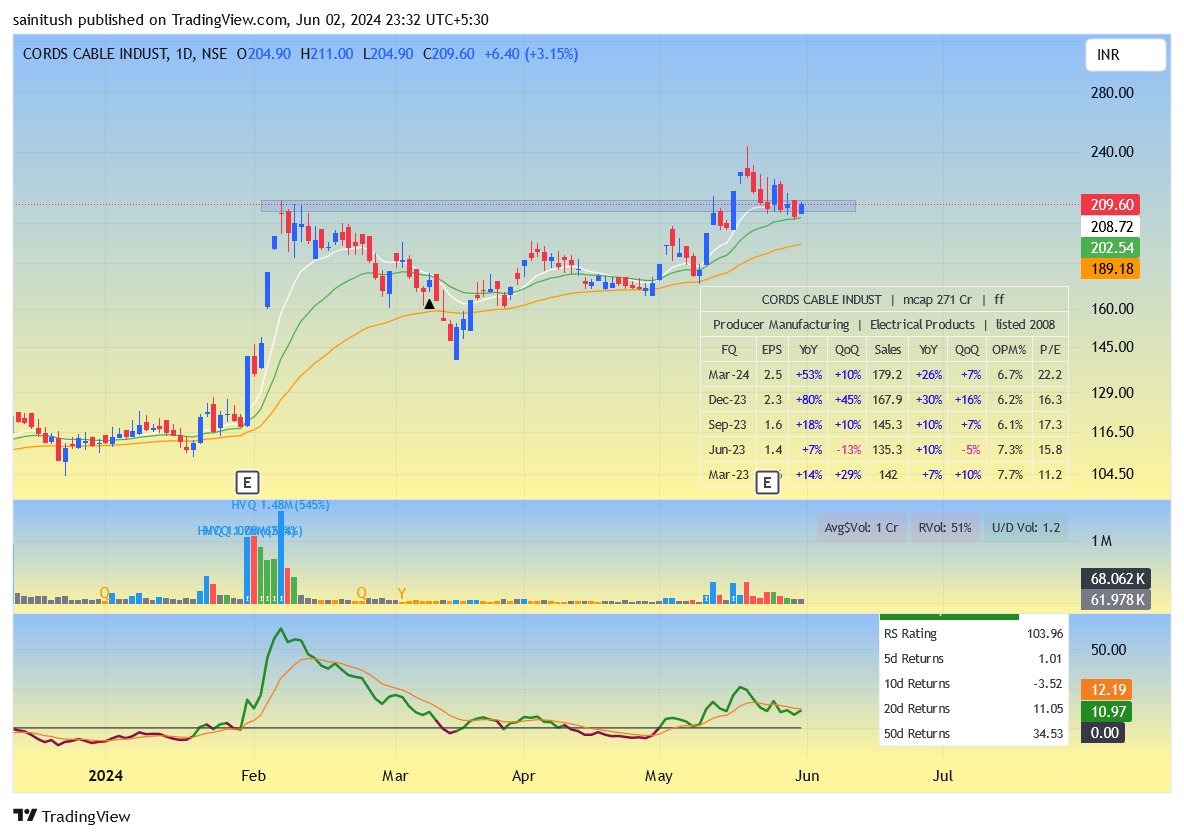This screenshot has height=837, width=1184.
Task: Click the 50.00 indicator scale value
Action: point(1108,650)
